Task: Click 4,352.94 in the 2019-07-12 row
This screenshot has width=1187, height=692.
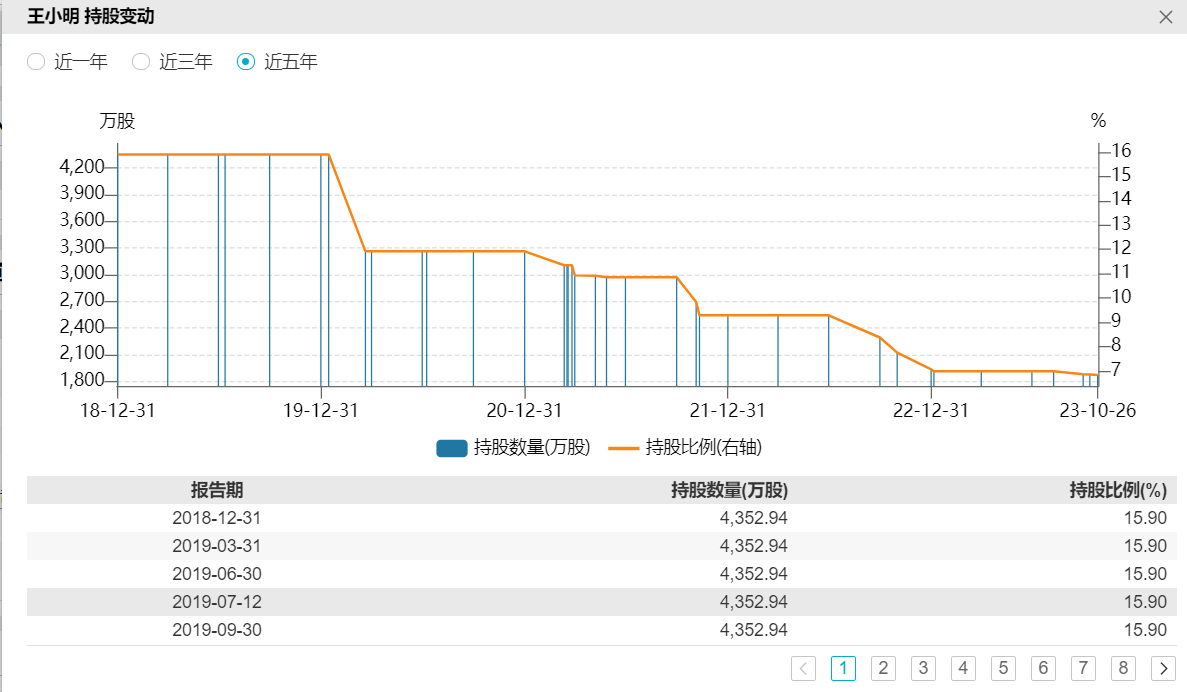Action: 754,602
